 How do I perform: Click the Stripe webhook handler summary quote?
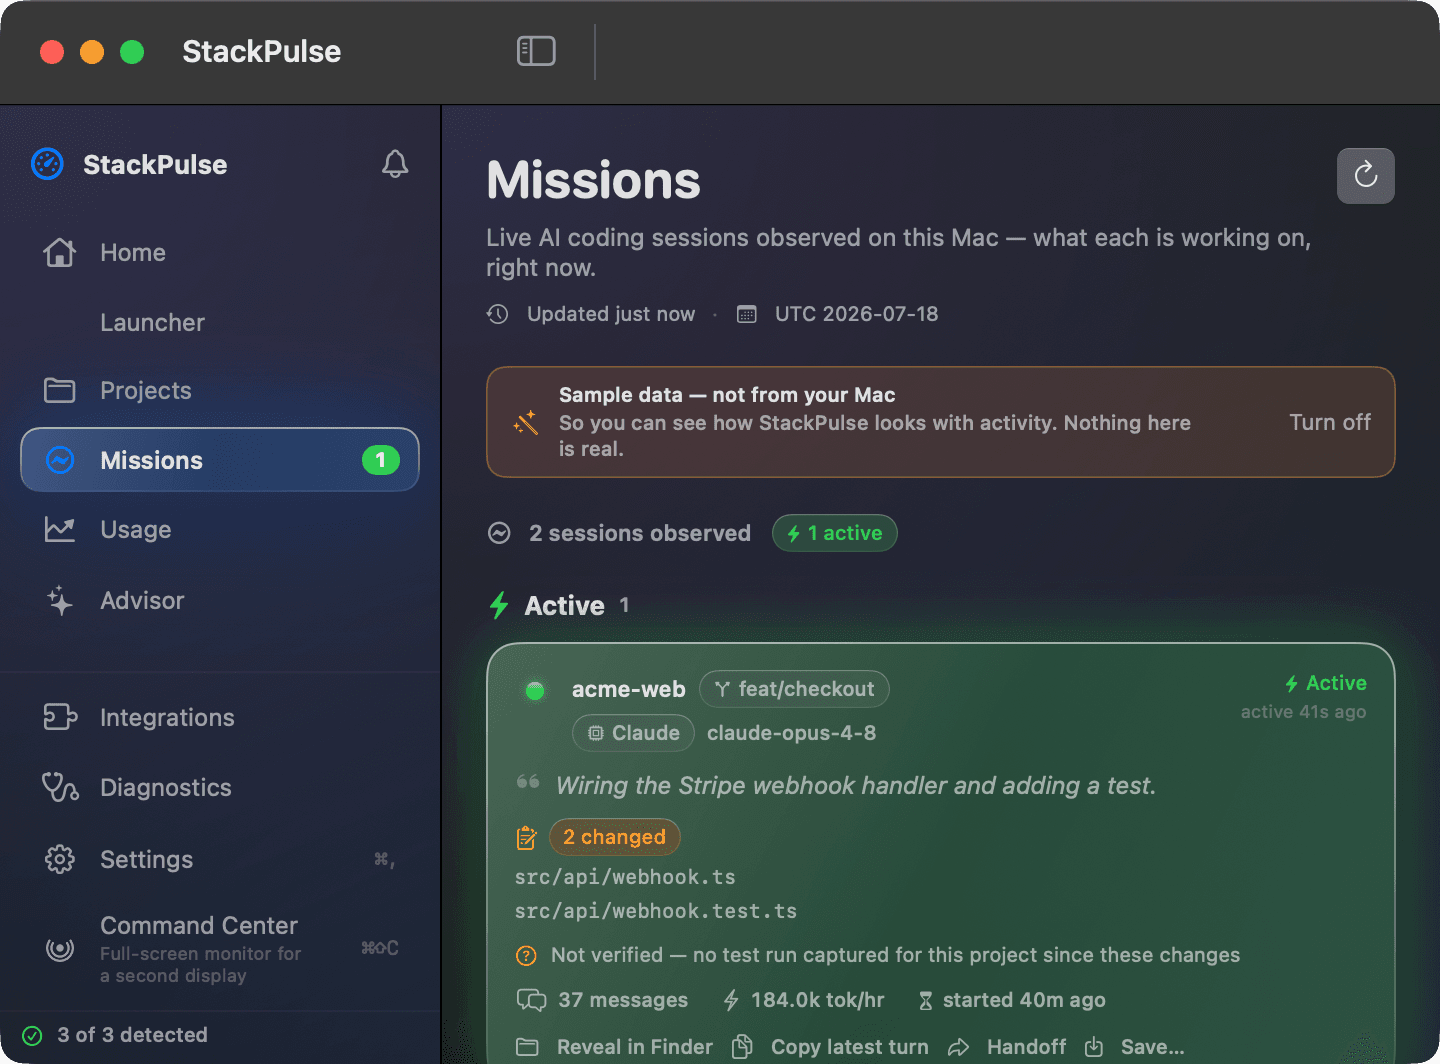click(x=856, y=785)
